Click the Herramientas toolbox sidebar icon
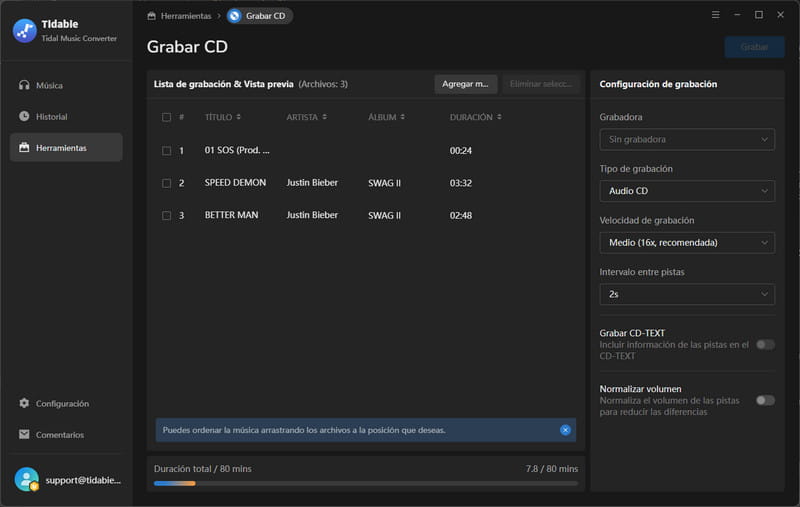This screenshot has height=507, width=800. pyautogui.click(x=24, y=147)
